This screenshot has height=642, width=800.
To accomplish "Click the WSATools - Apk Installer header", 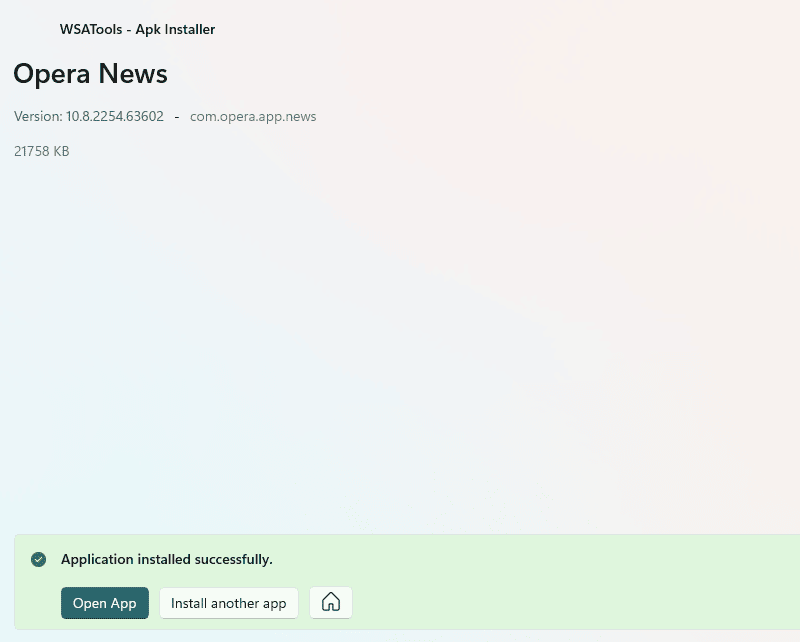I will coord(138,29).
